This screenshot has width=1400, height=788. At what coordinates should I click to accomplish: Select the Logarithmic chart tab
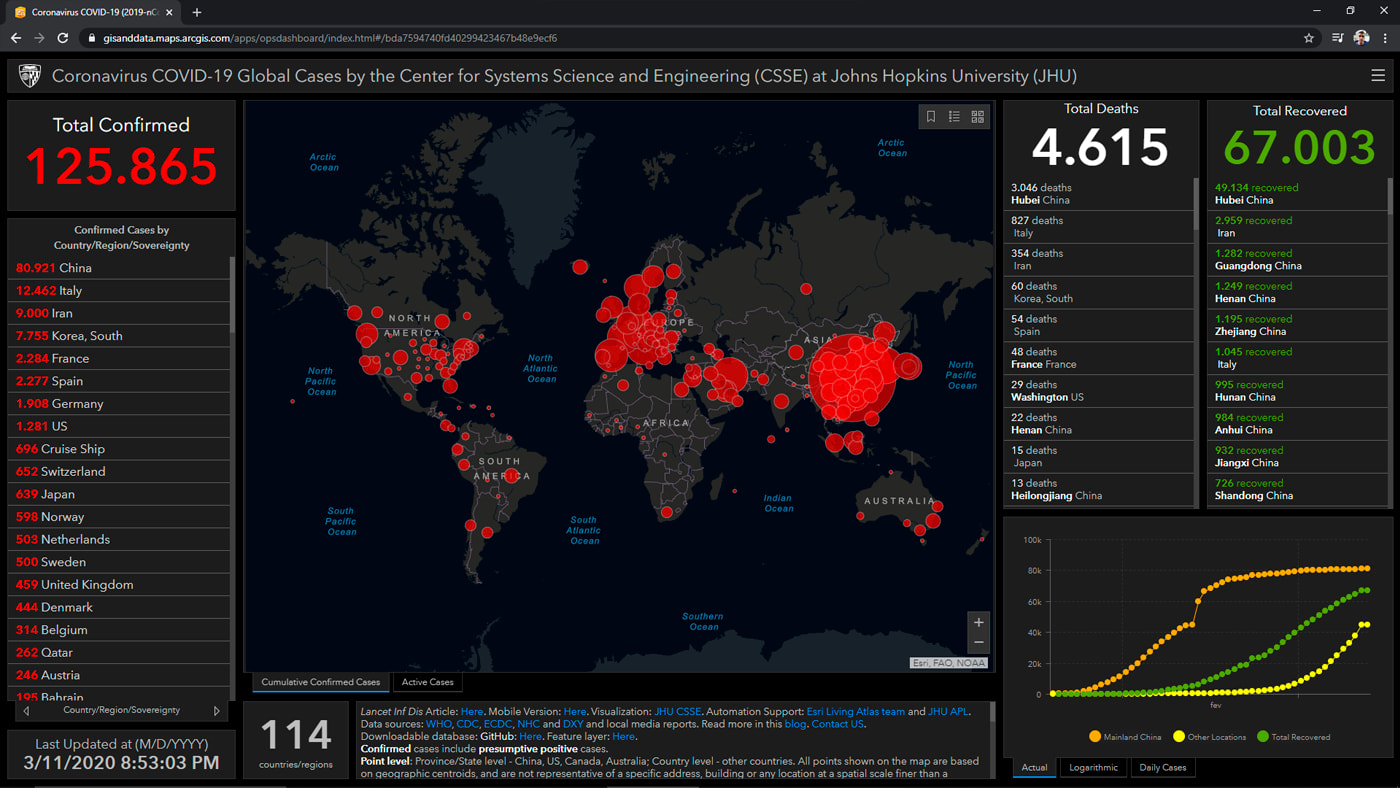(x=1093, y=768)
